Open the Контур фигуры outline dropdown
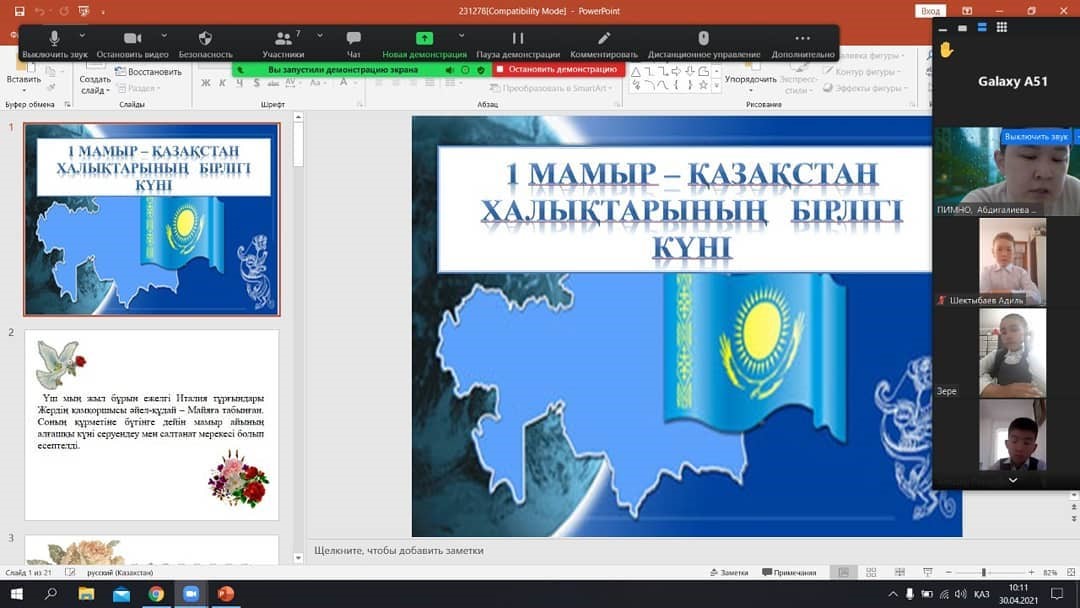The width and height of the screenshot is (1080, 608). click(864, 72)
